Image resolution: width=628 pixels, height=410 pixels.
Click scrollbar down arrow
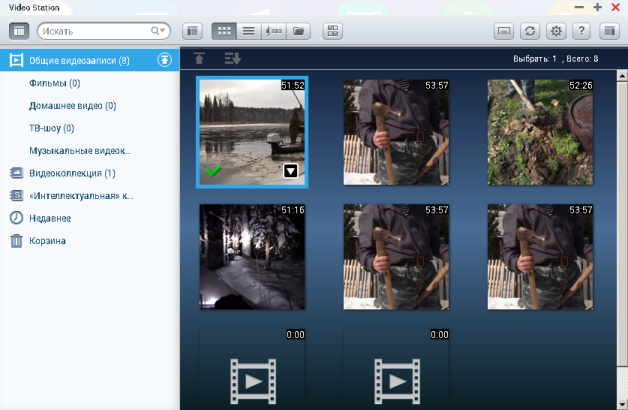622,404
